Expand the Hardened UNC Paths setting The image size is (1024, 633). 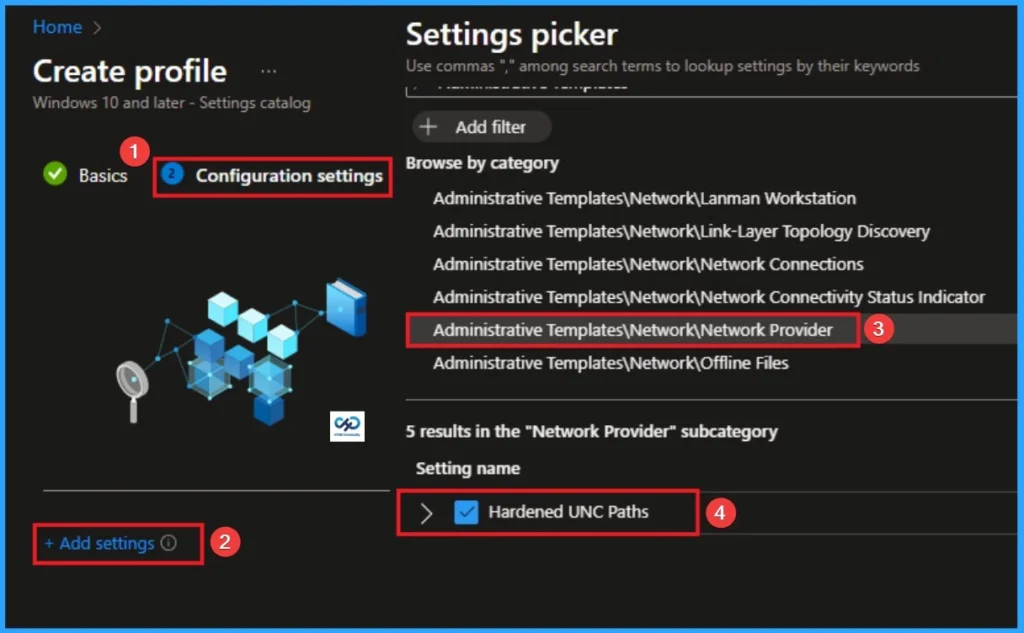(427, 512)
